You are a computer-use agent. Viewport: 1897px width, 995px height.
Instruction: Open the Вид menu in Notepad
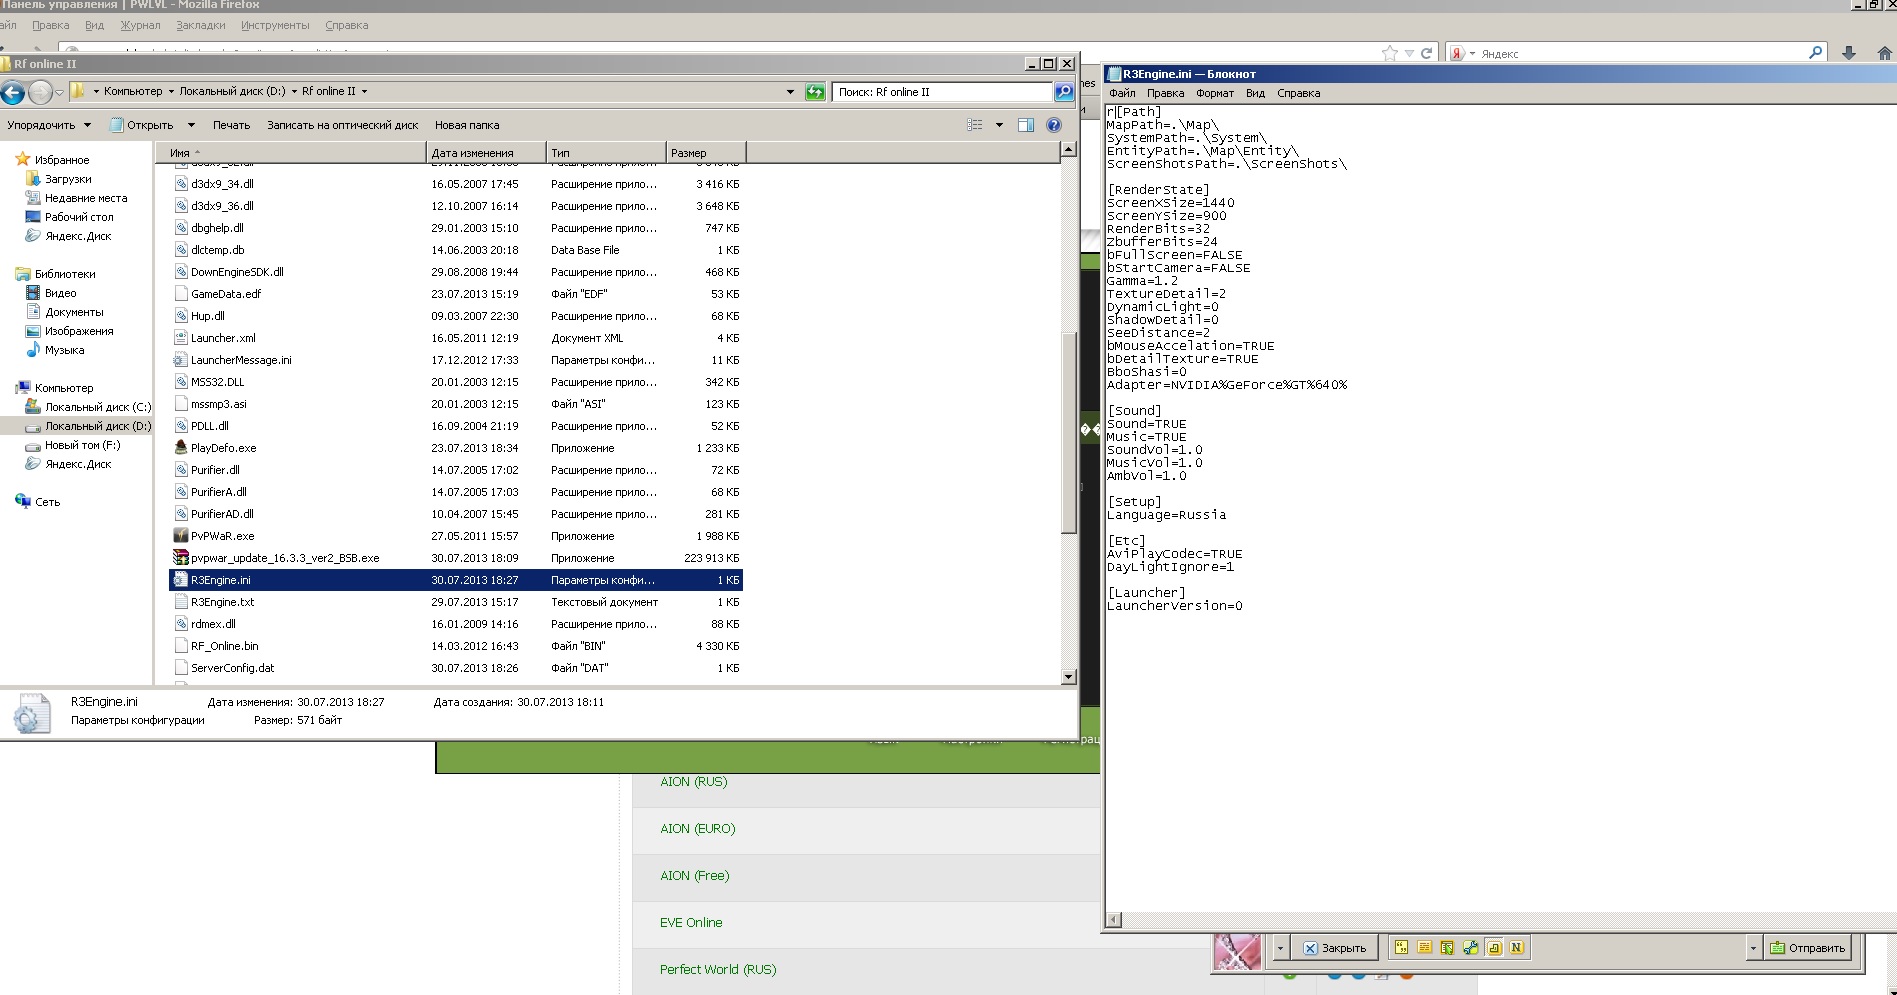pyautogui.click(x=1255, y=93)
